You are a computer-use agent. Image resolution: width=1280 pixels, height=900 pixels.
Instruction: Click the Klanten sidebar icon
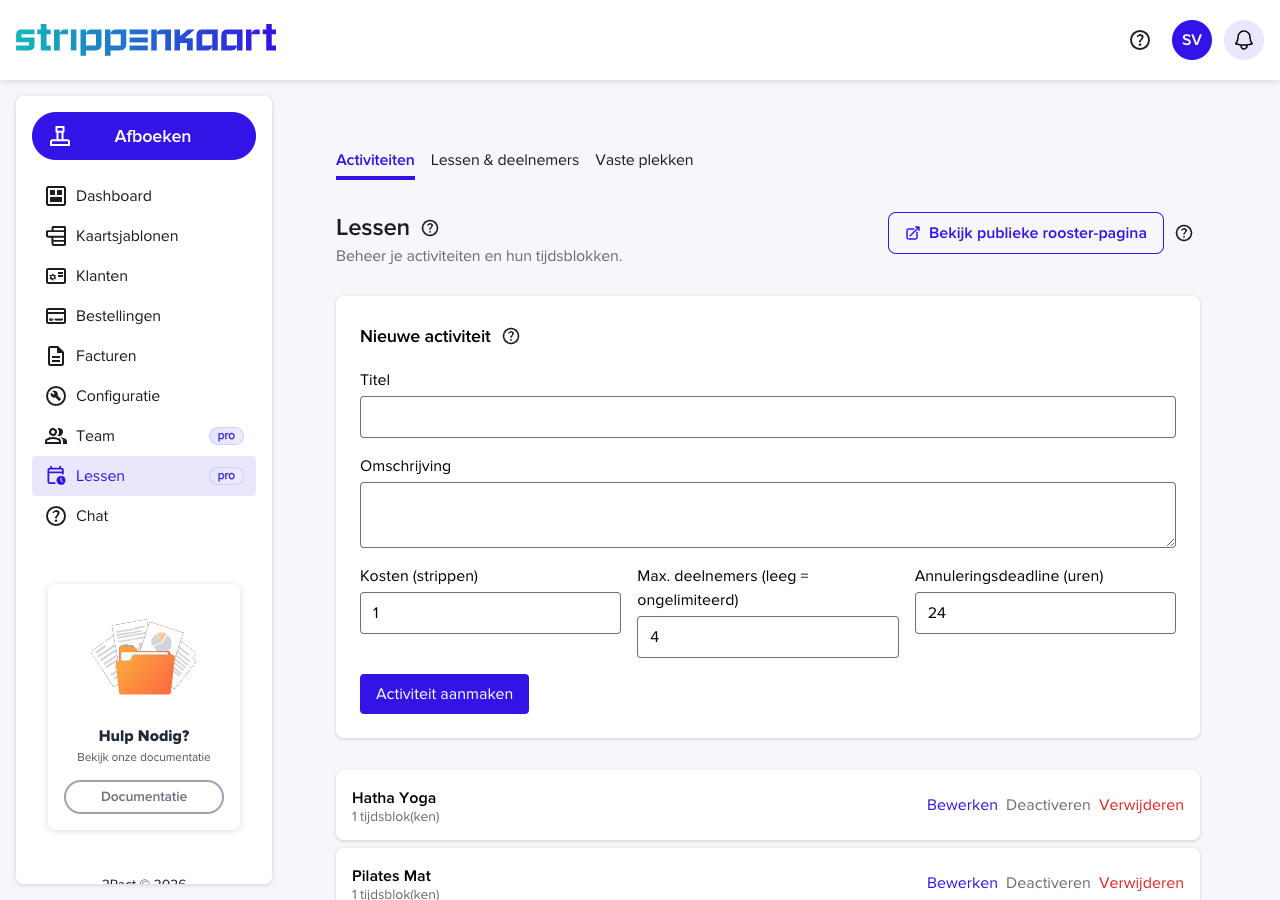[x=56, y=276]
